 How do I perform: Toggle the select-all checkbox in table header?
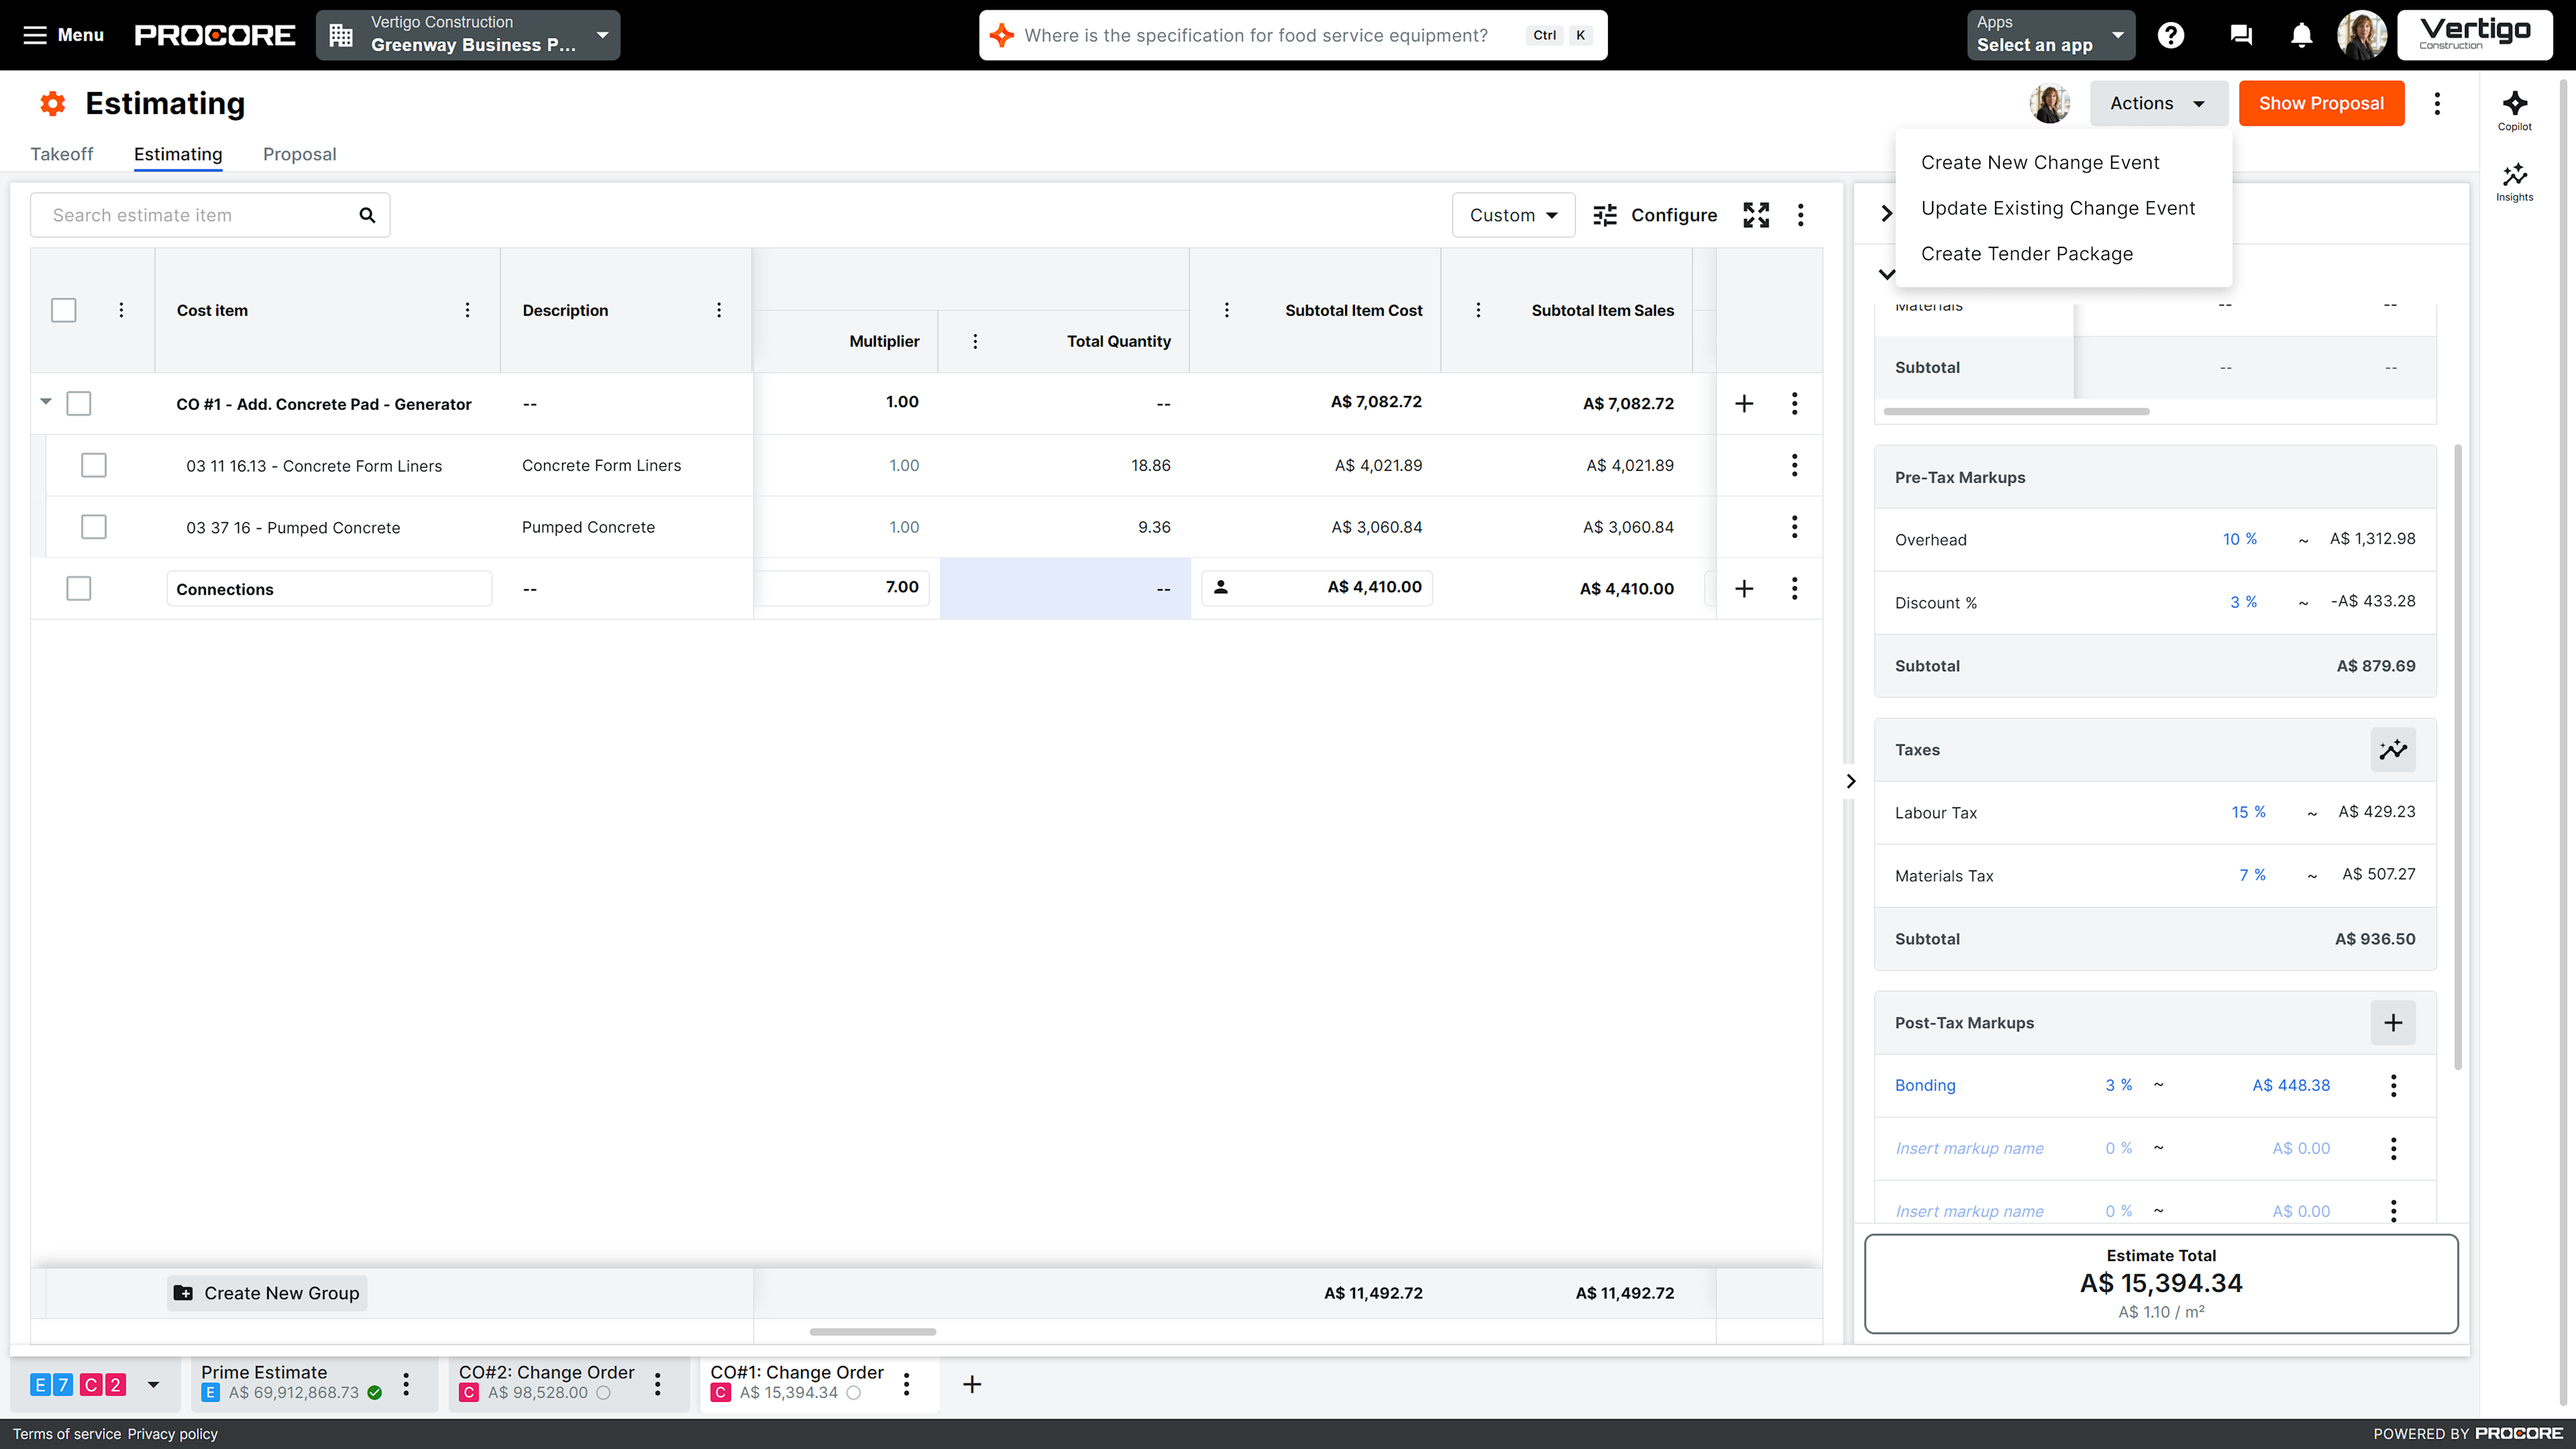tap(63, 310)
